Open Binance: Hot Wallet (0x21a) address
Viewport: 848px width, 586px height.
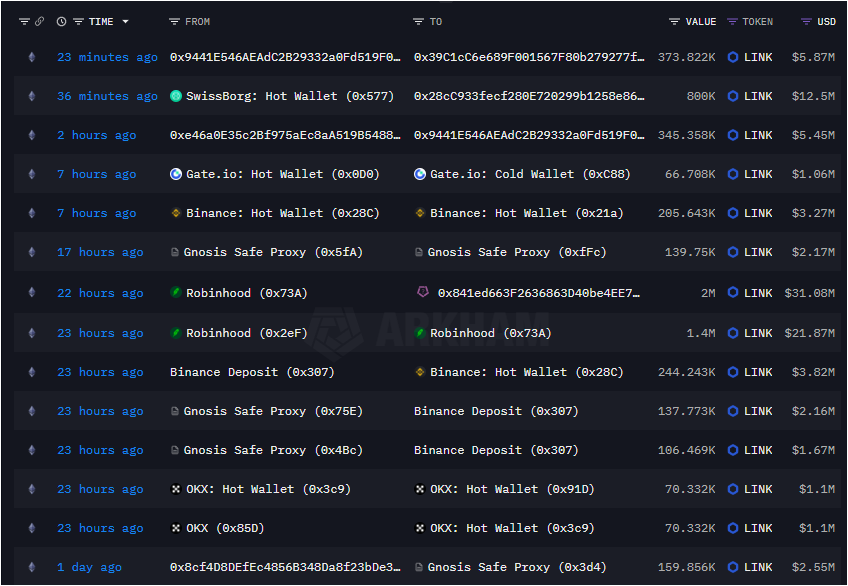coord(527,213)
